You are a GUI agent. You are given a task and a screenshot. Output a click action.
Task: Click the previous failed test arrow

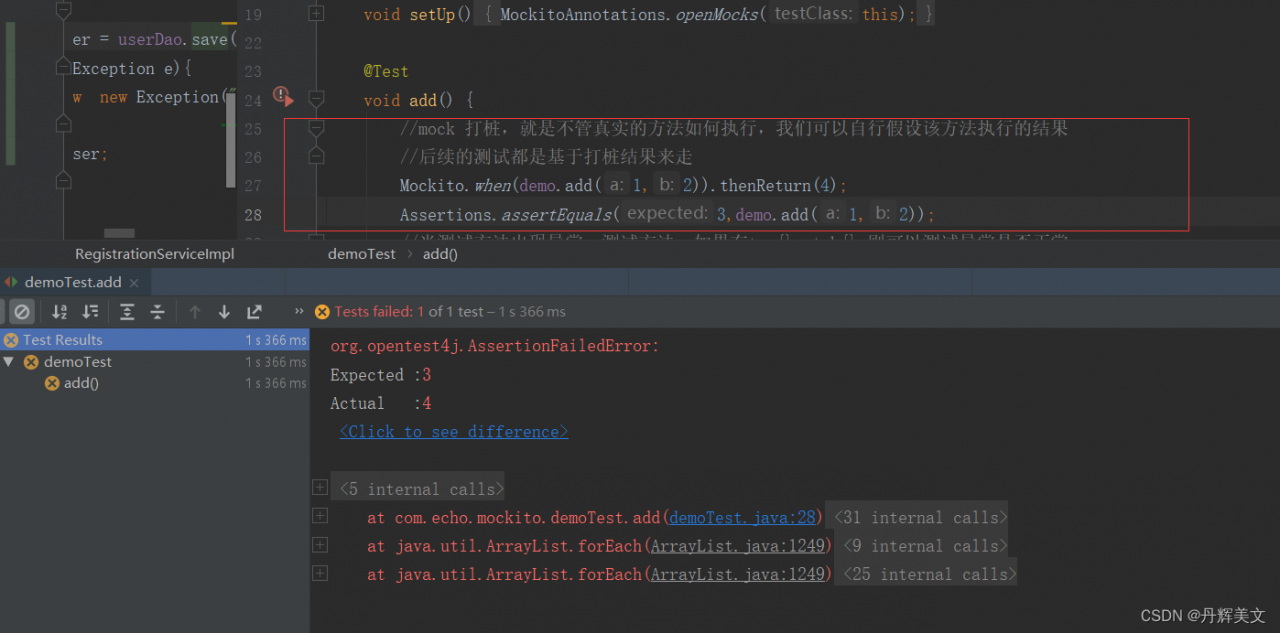tap(195, 312)
